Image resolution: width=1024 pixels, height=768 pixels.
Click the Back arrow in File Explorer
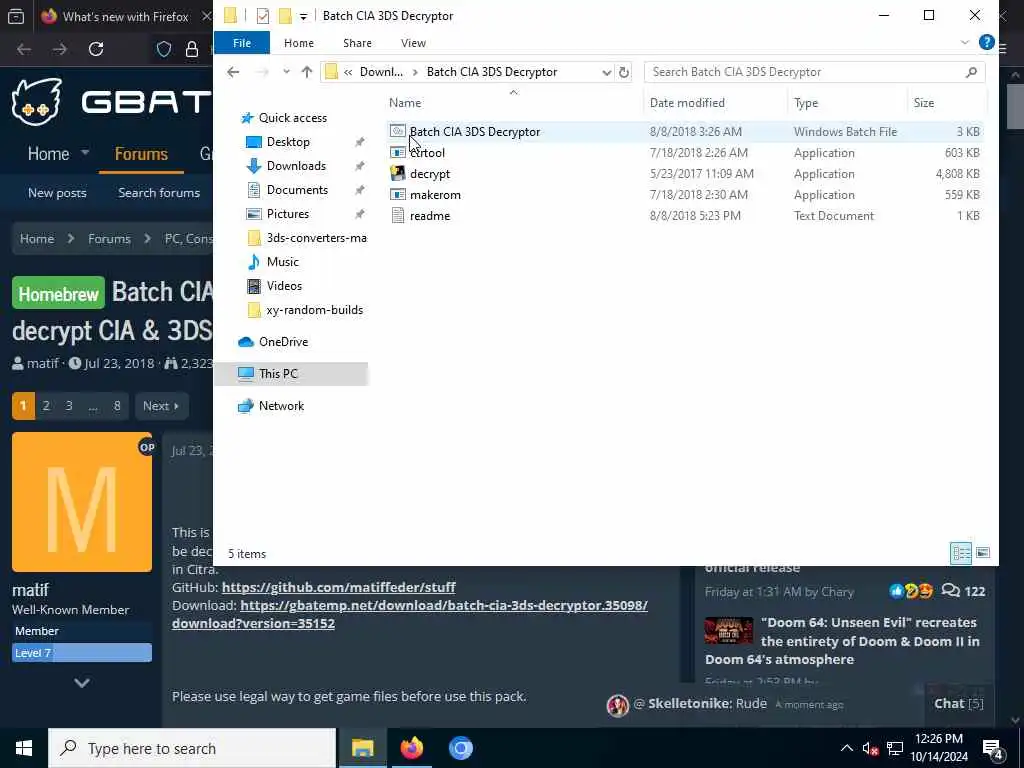click(233, 72)
